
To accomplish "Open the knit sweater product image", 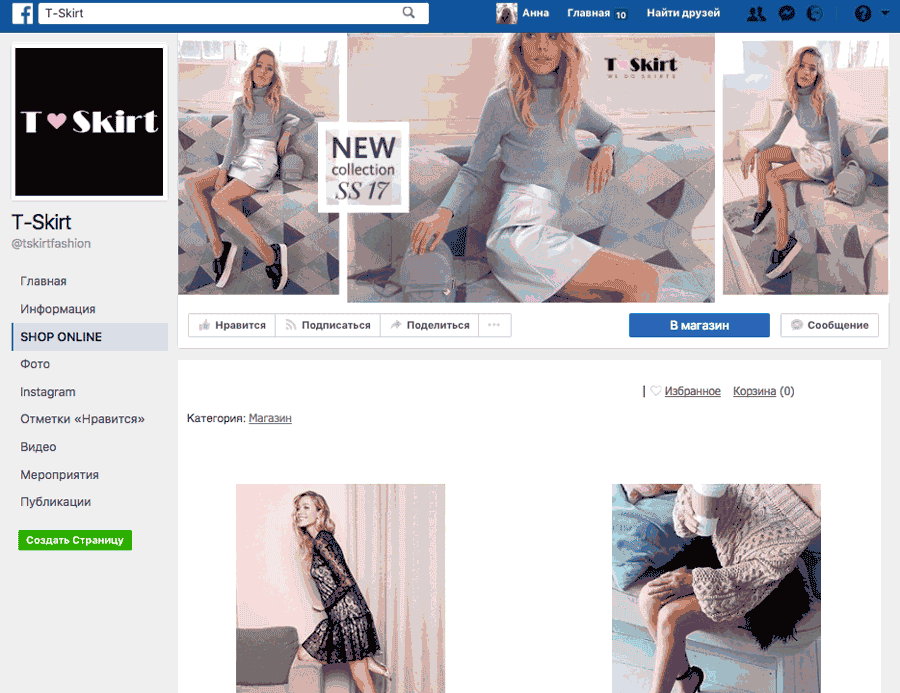I will pos(716,588).
